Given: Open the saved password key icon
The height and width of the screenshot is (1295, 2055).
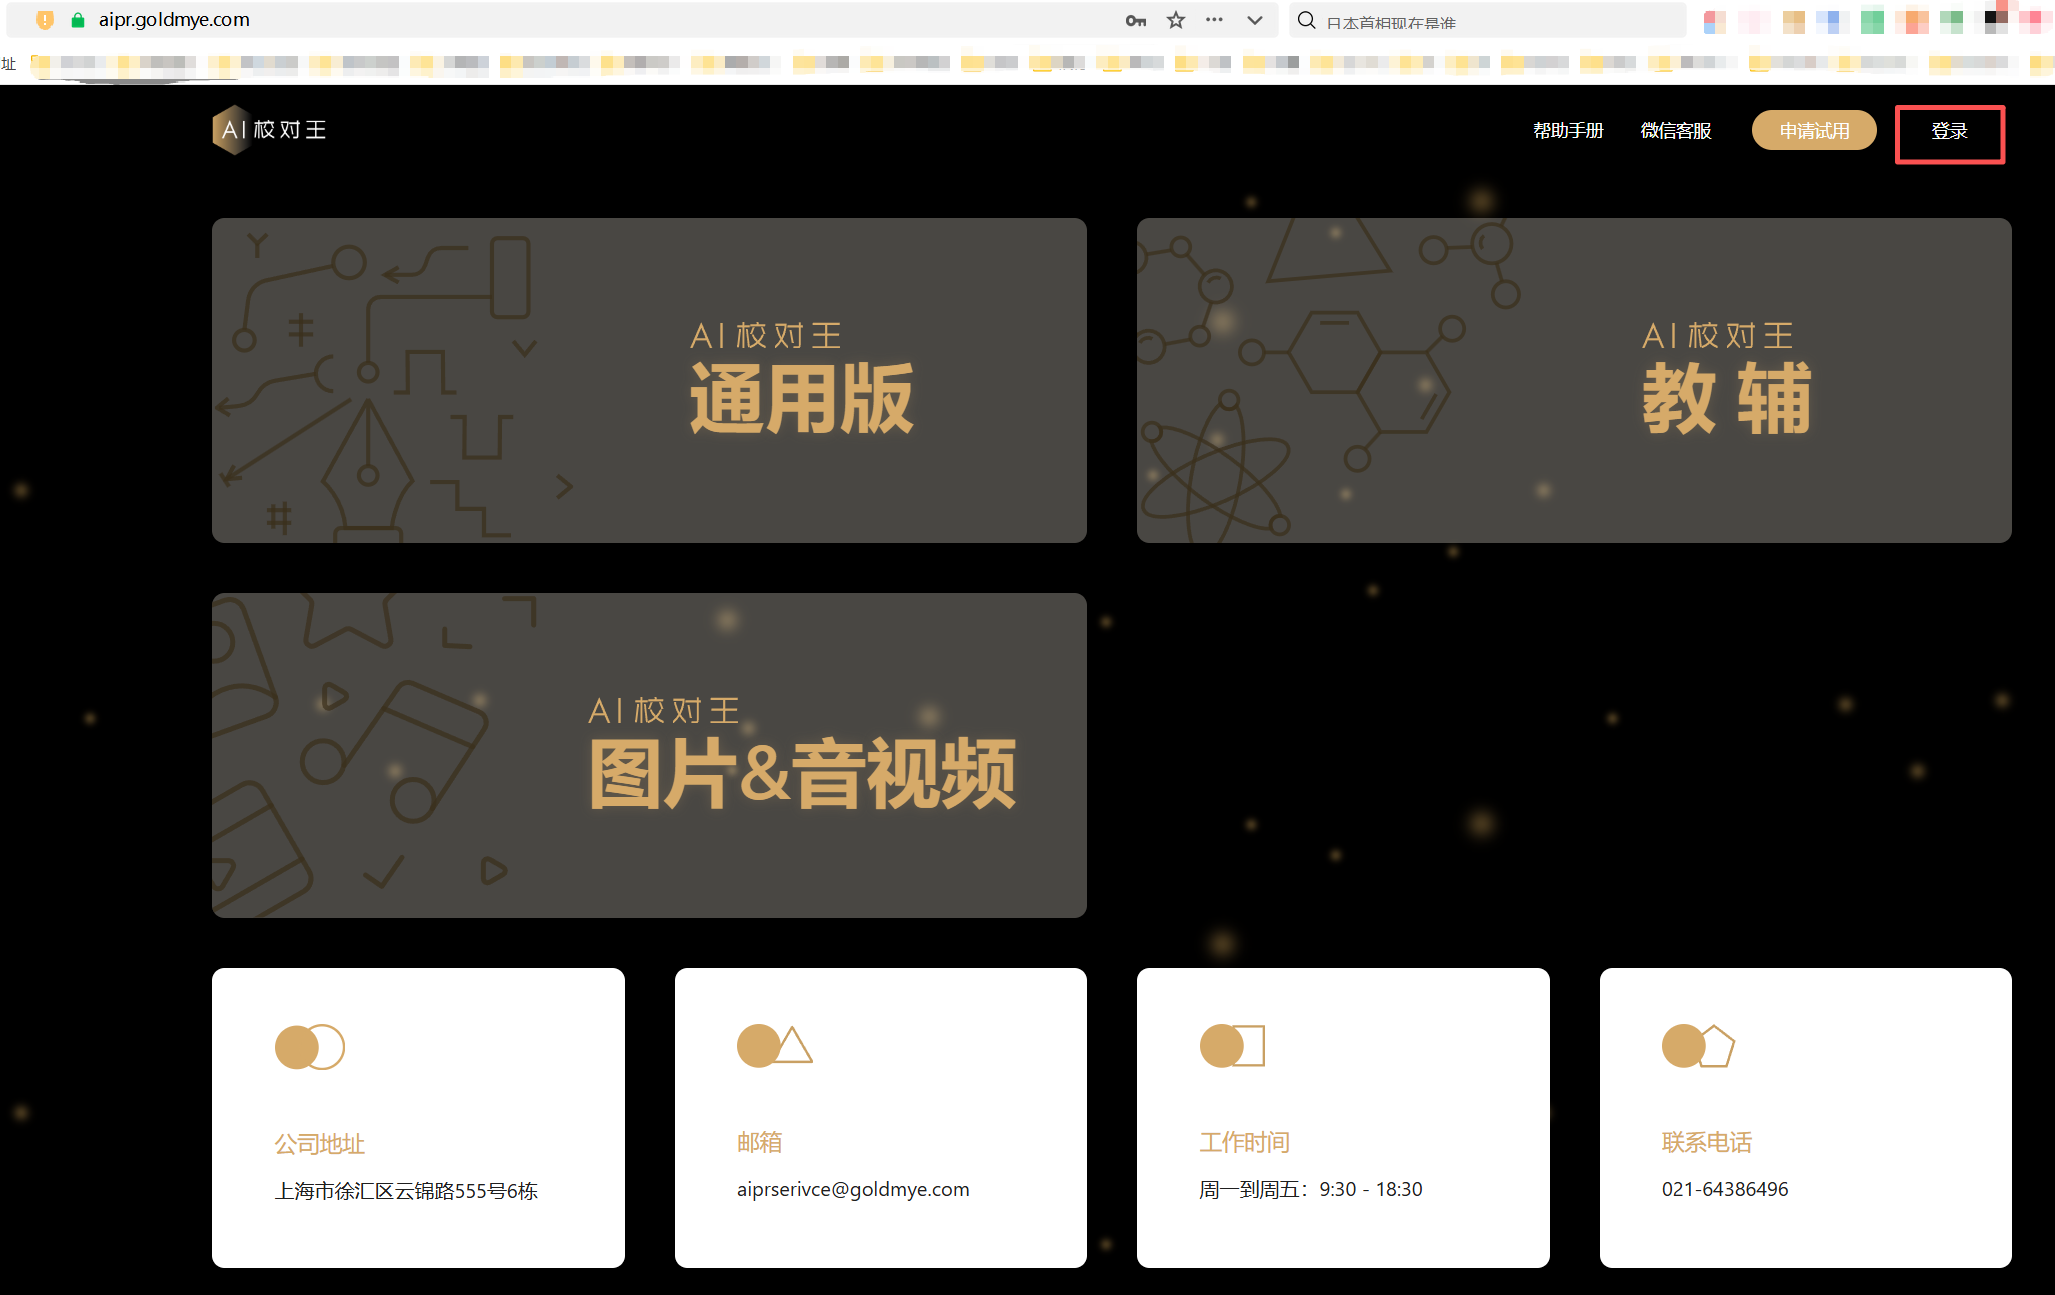Looking at the screenshot, I should coord(1135,20).
